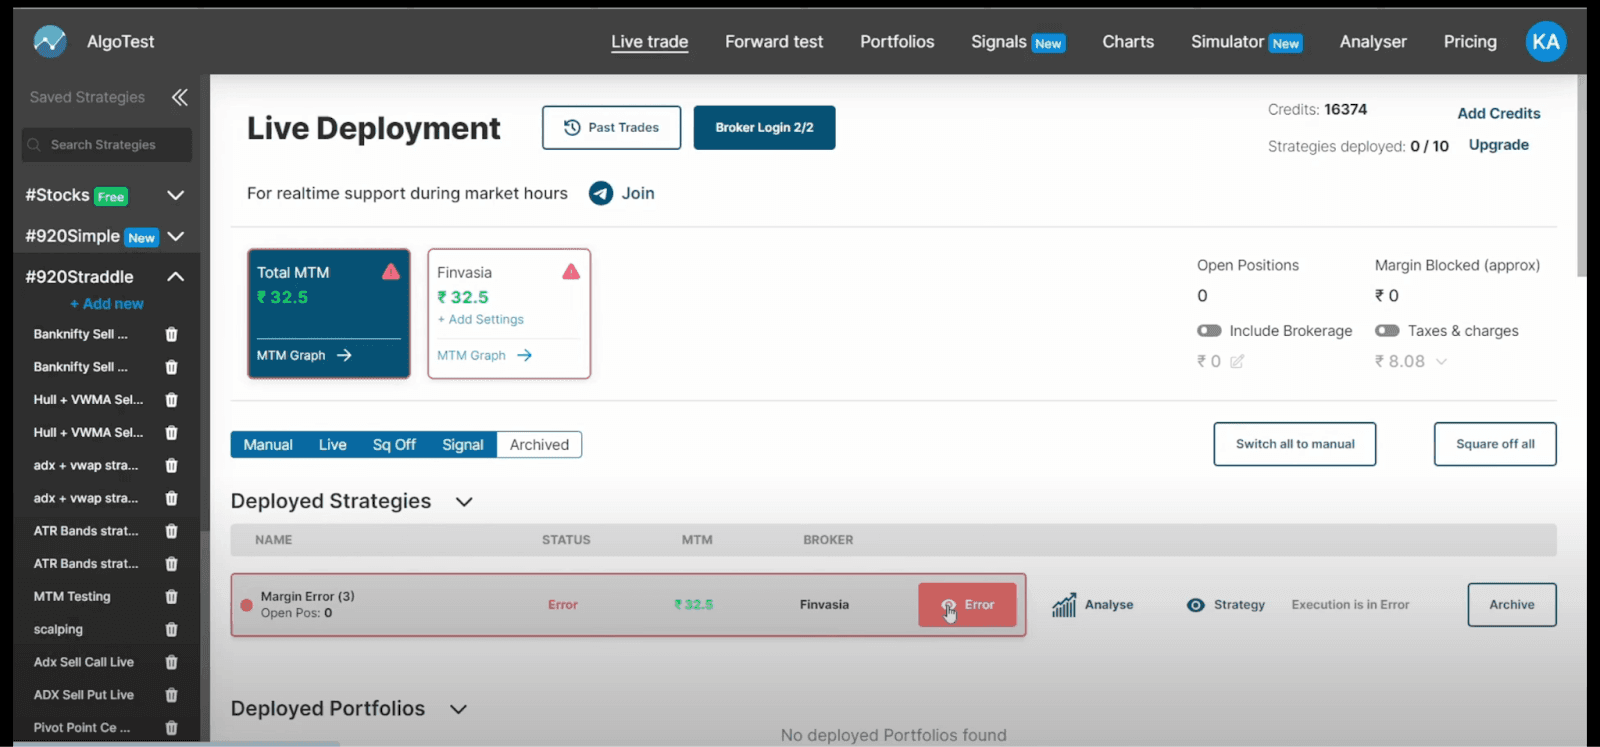The image size is (1600, 747).
Task: Expand the #Stocks strategy group
Action: (x=176, y=195)
